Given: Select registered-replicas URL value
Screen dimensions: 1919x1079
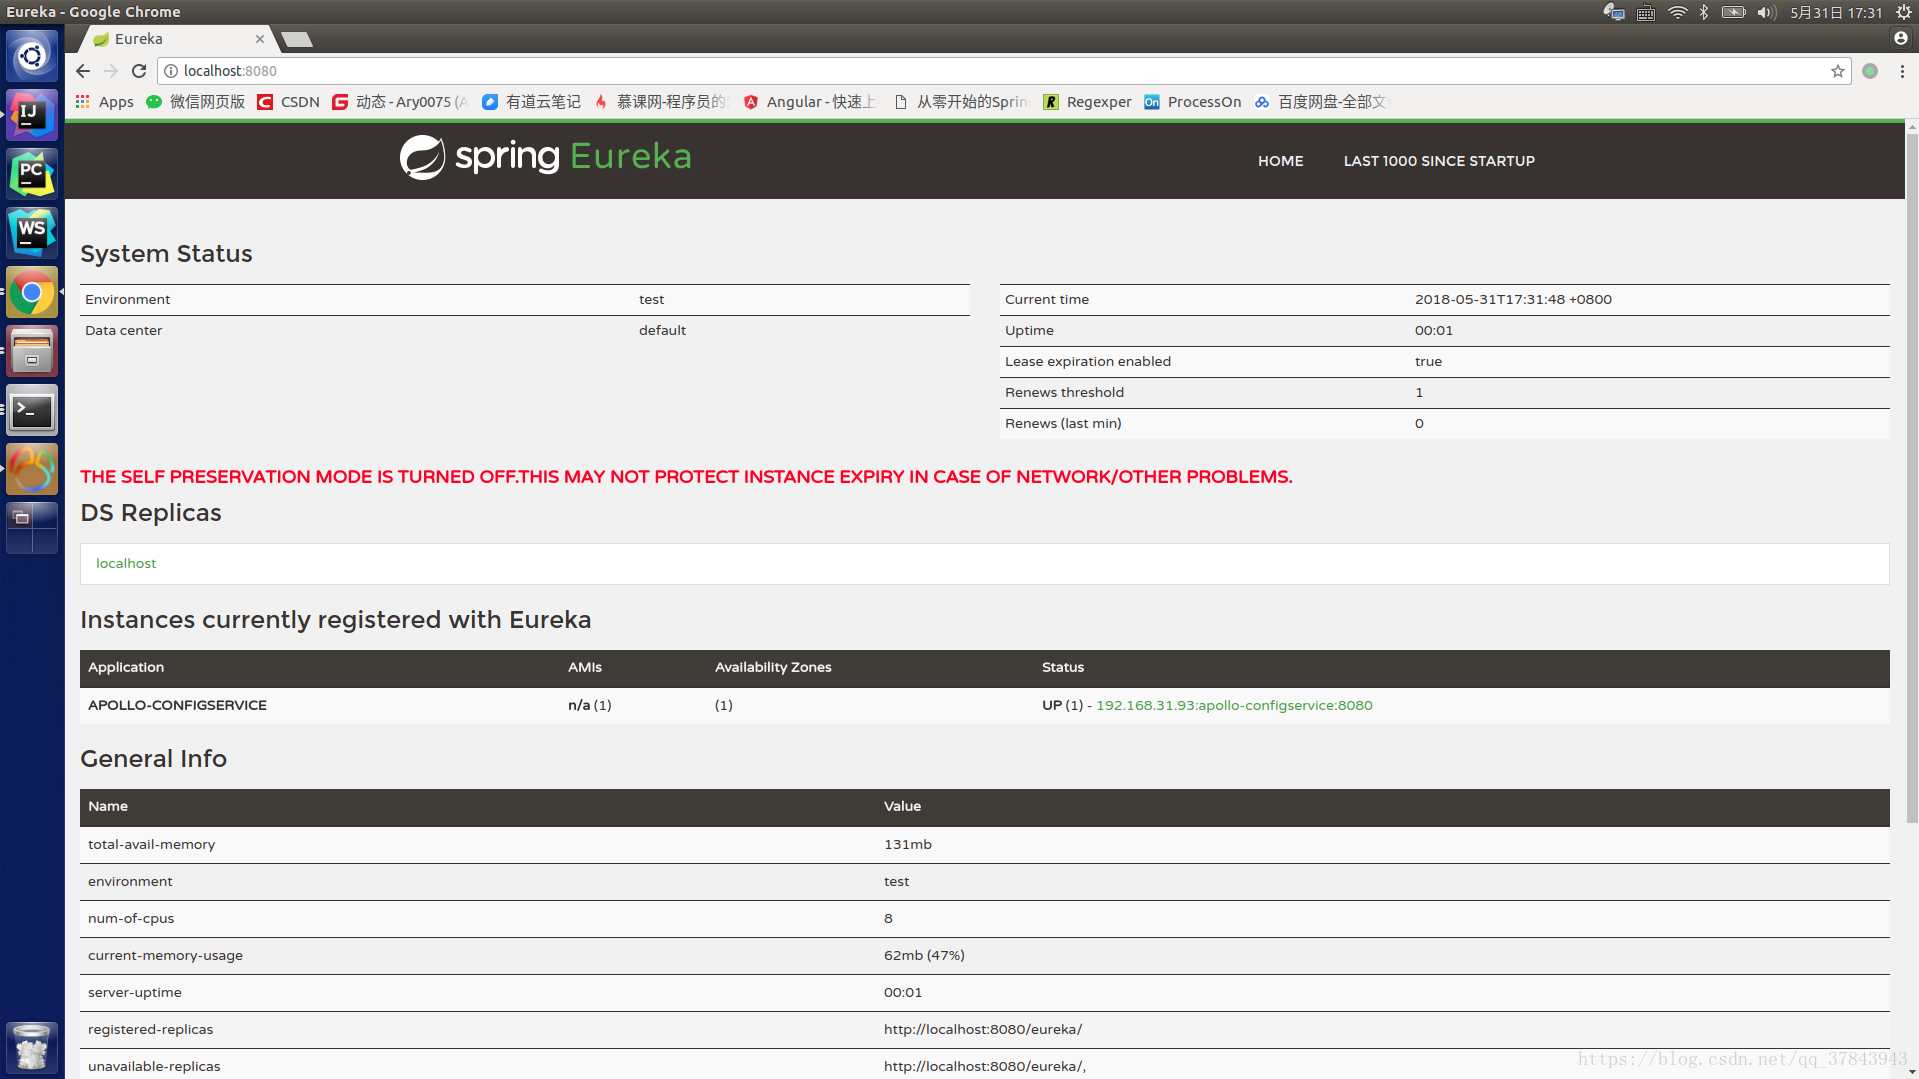Looking at the screenshot, I should (982, 1030).
